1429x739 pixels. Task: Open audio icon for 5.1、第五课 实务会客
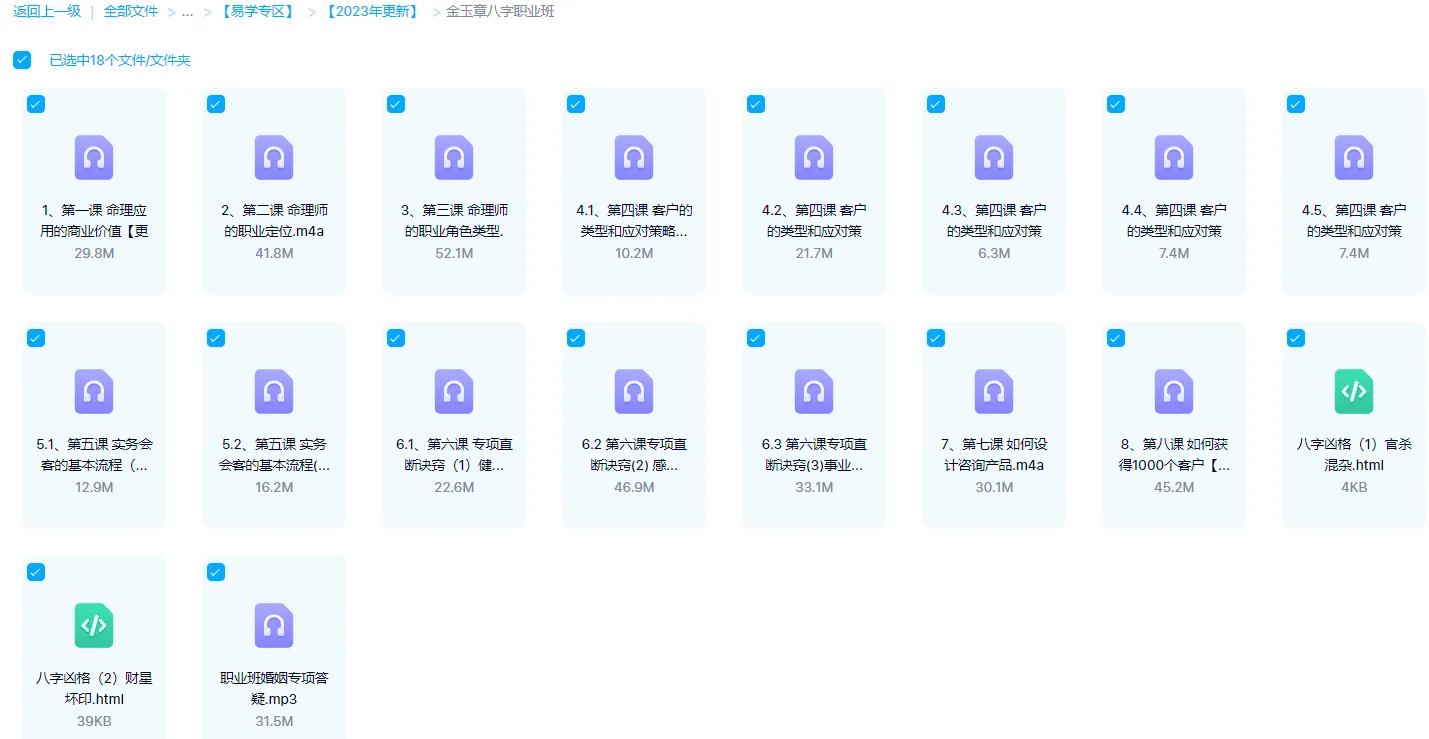(94, 391)
